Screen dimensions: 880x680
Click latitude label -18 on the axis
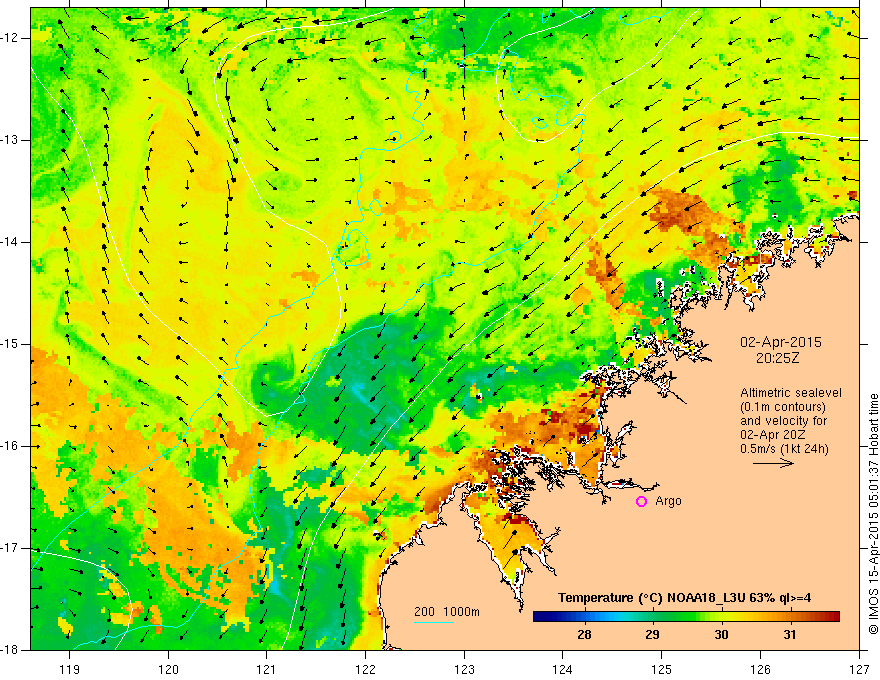pos(11,650)
